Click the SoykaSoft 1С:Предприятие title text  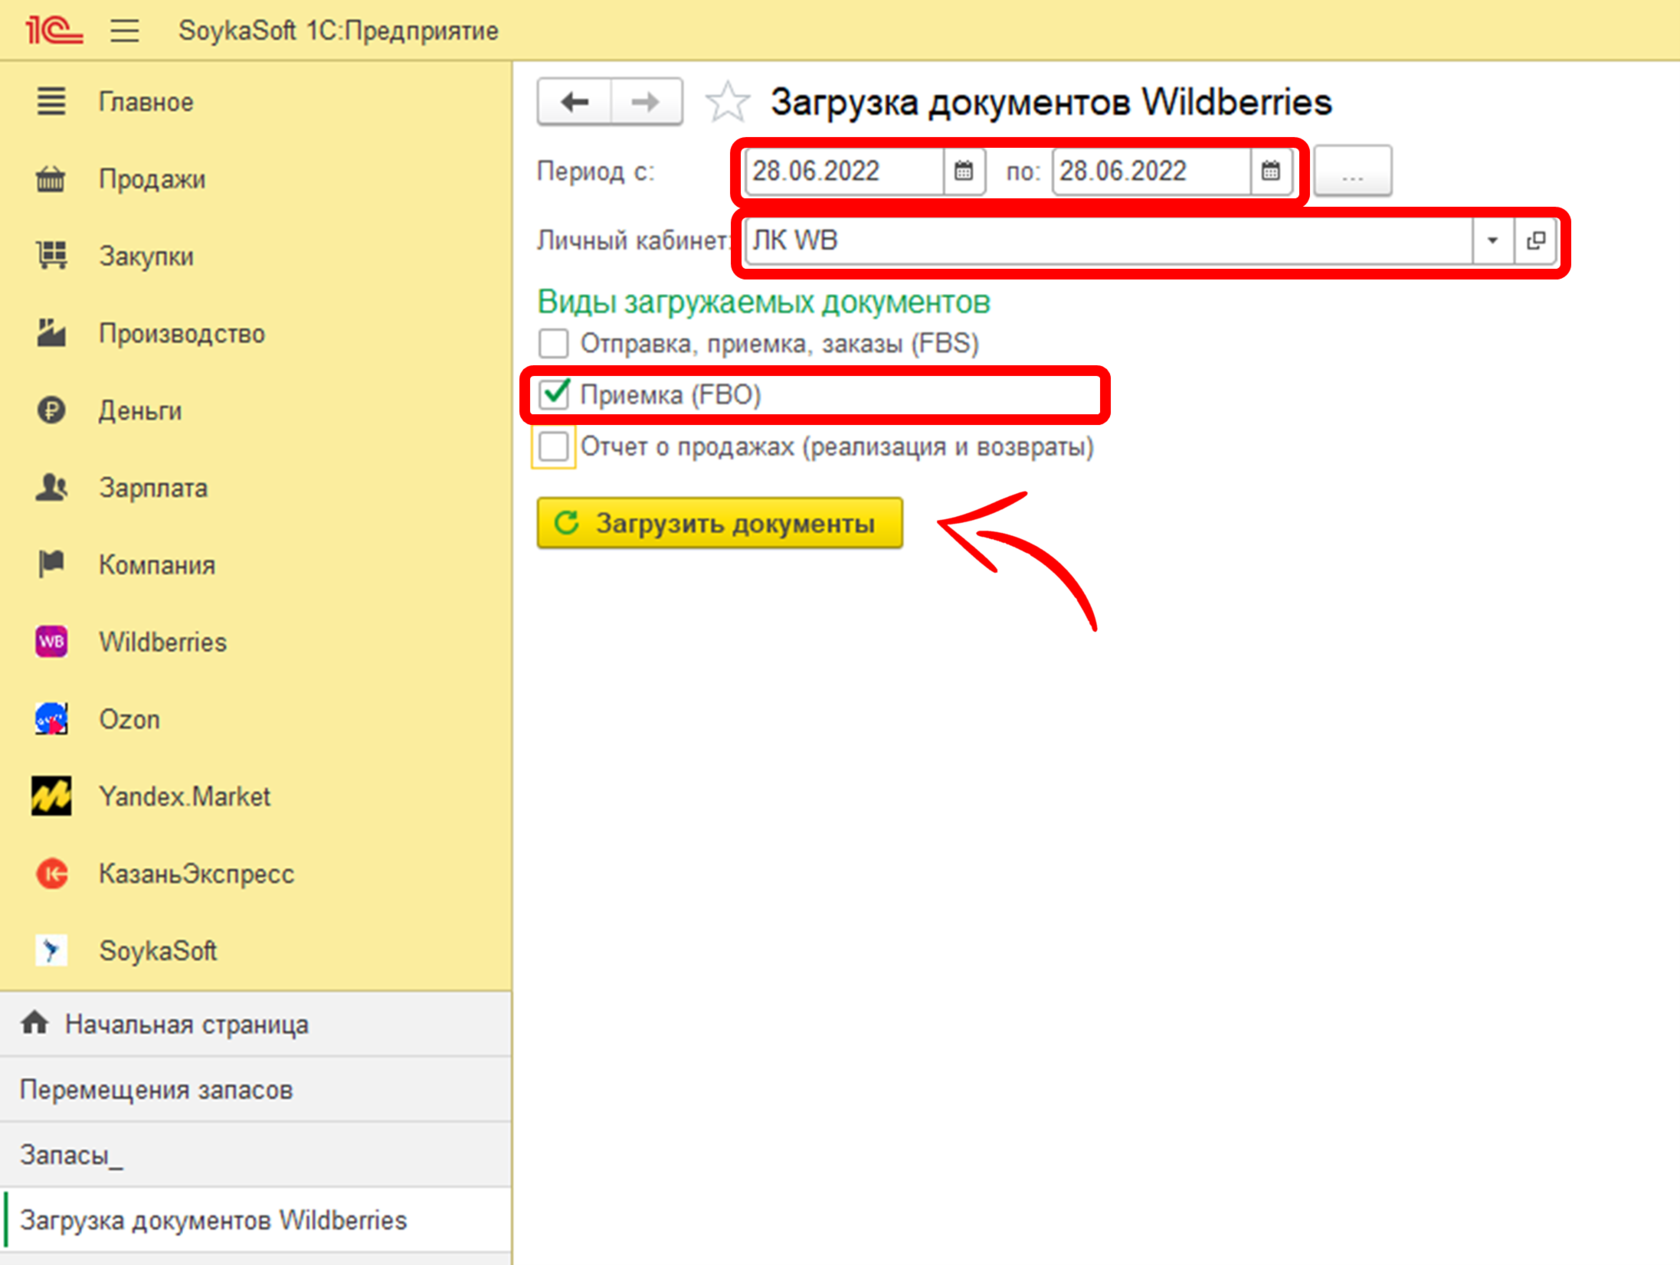pos(338,31)
